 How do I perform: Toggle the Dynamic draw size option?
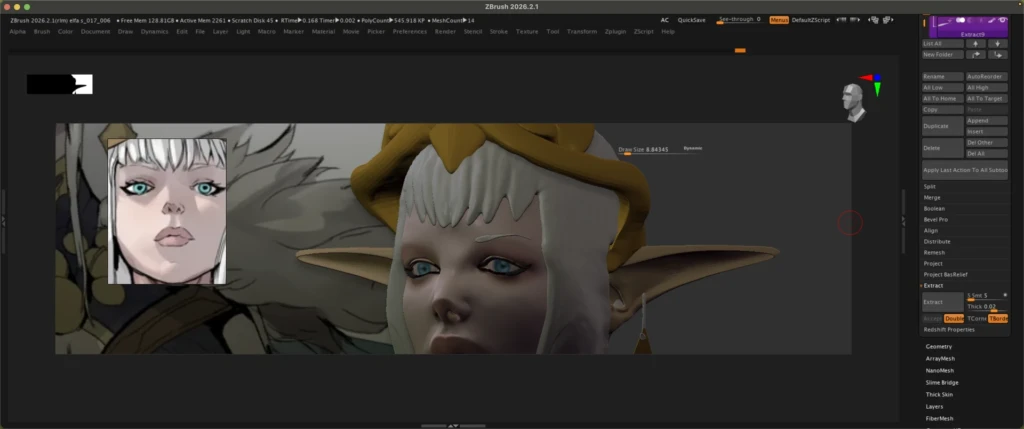pyautogui.click(x=693, y=148)
